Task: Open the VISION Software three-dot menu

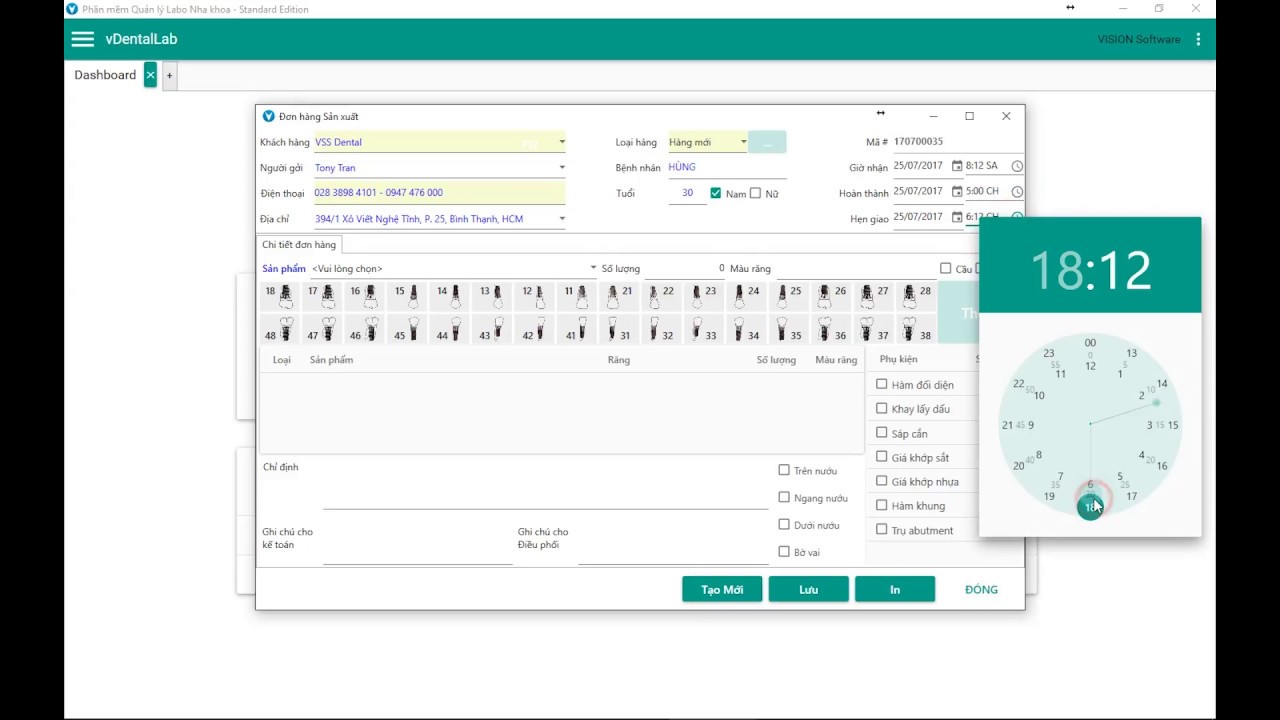Action: (x=1198, y=39)
